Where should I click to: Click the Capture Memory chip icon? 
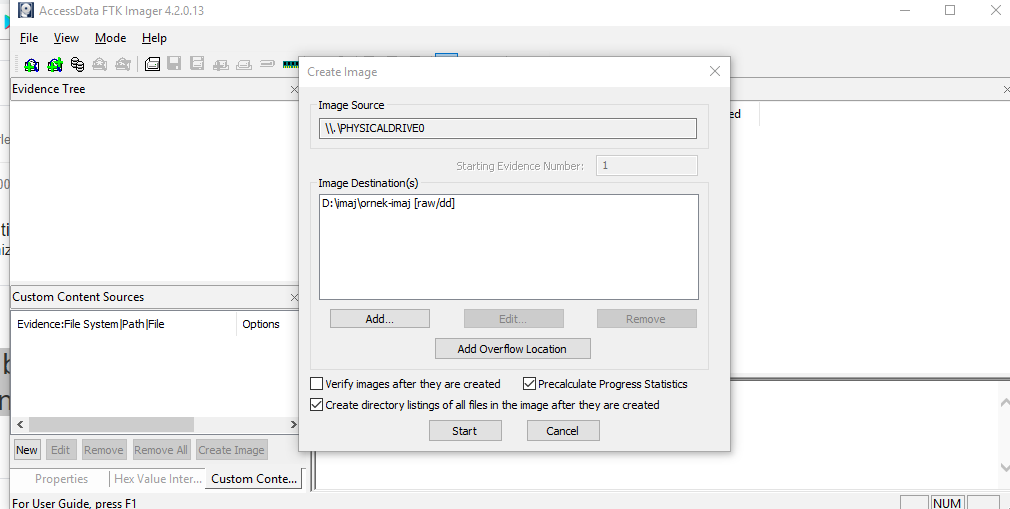291,64
